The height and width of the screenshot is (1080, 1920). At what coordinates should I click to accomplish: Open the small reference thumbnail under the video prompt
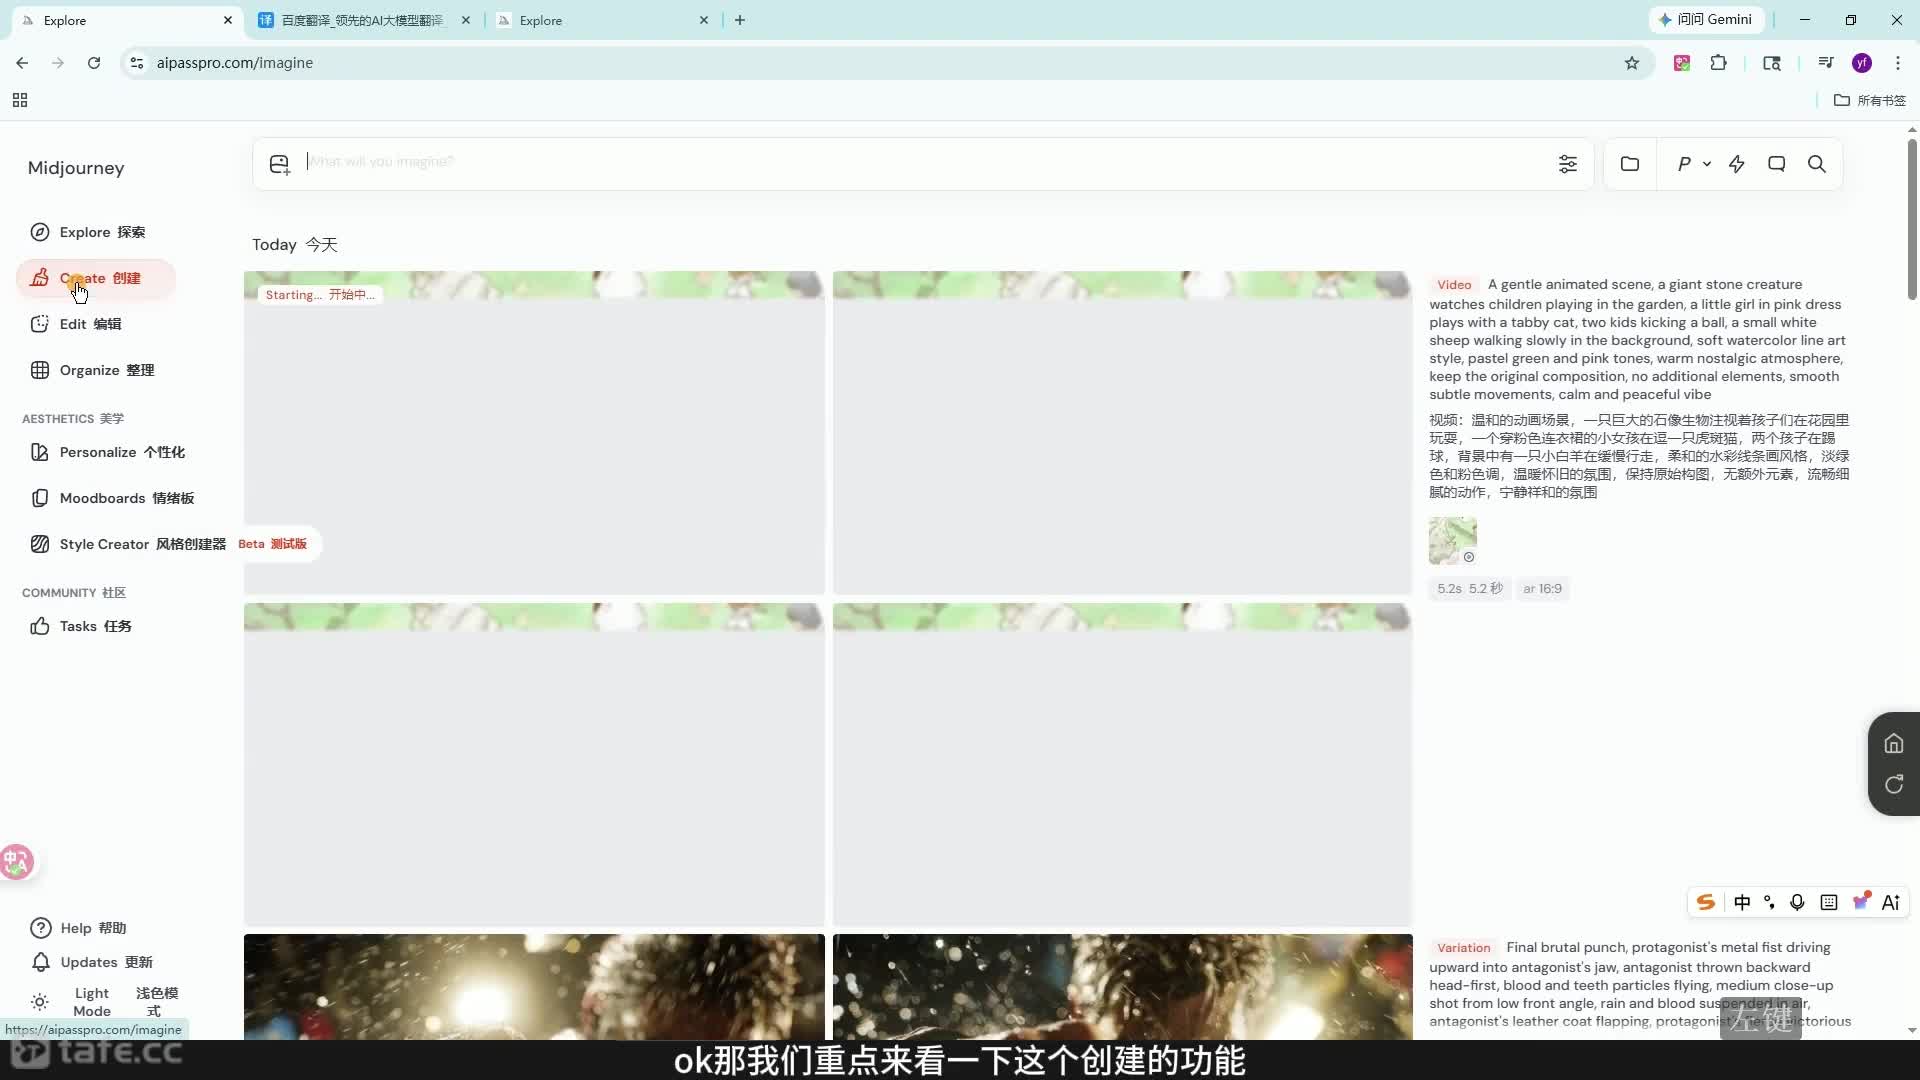(1453, 541)
